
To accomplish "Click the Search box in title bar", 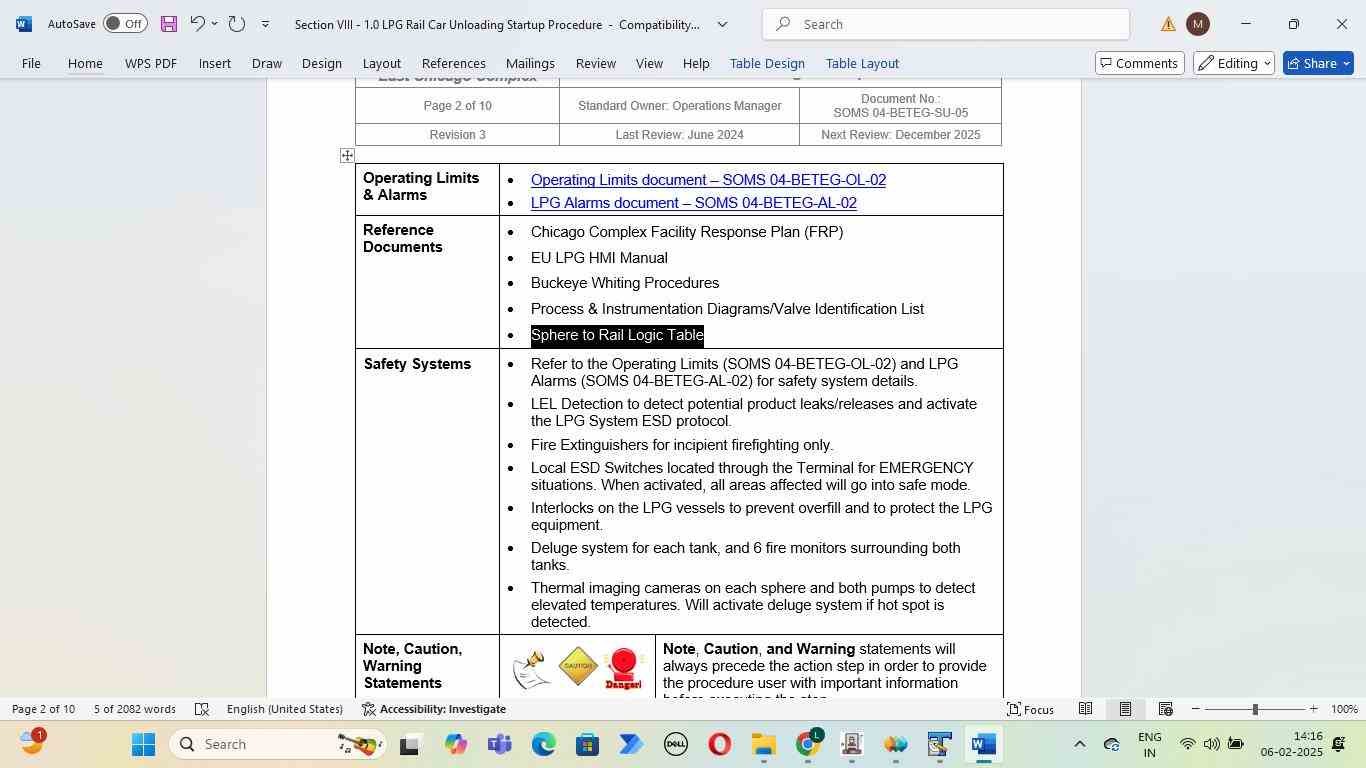I will coord(946,24).
